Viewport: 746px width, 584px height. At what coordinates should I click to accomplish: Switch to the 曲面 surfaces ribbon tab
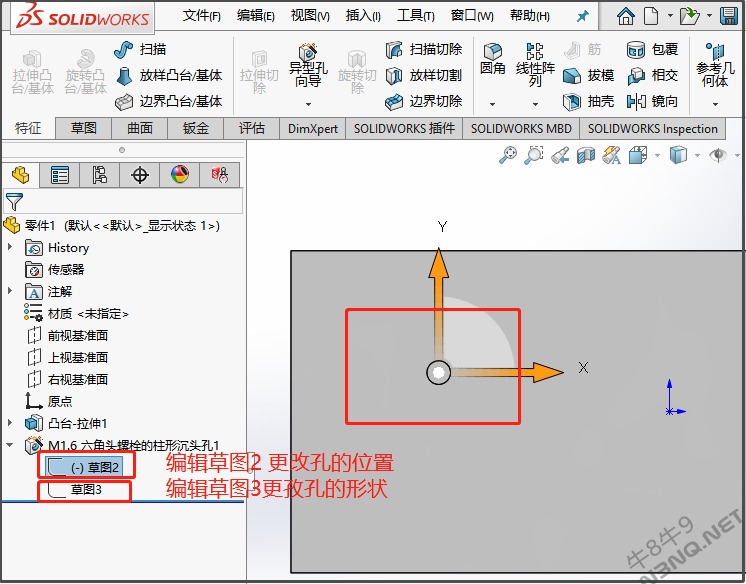140,128
